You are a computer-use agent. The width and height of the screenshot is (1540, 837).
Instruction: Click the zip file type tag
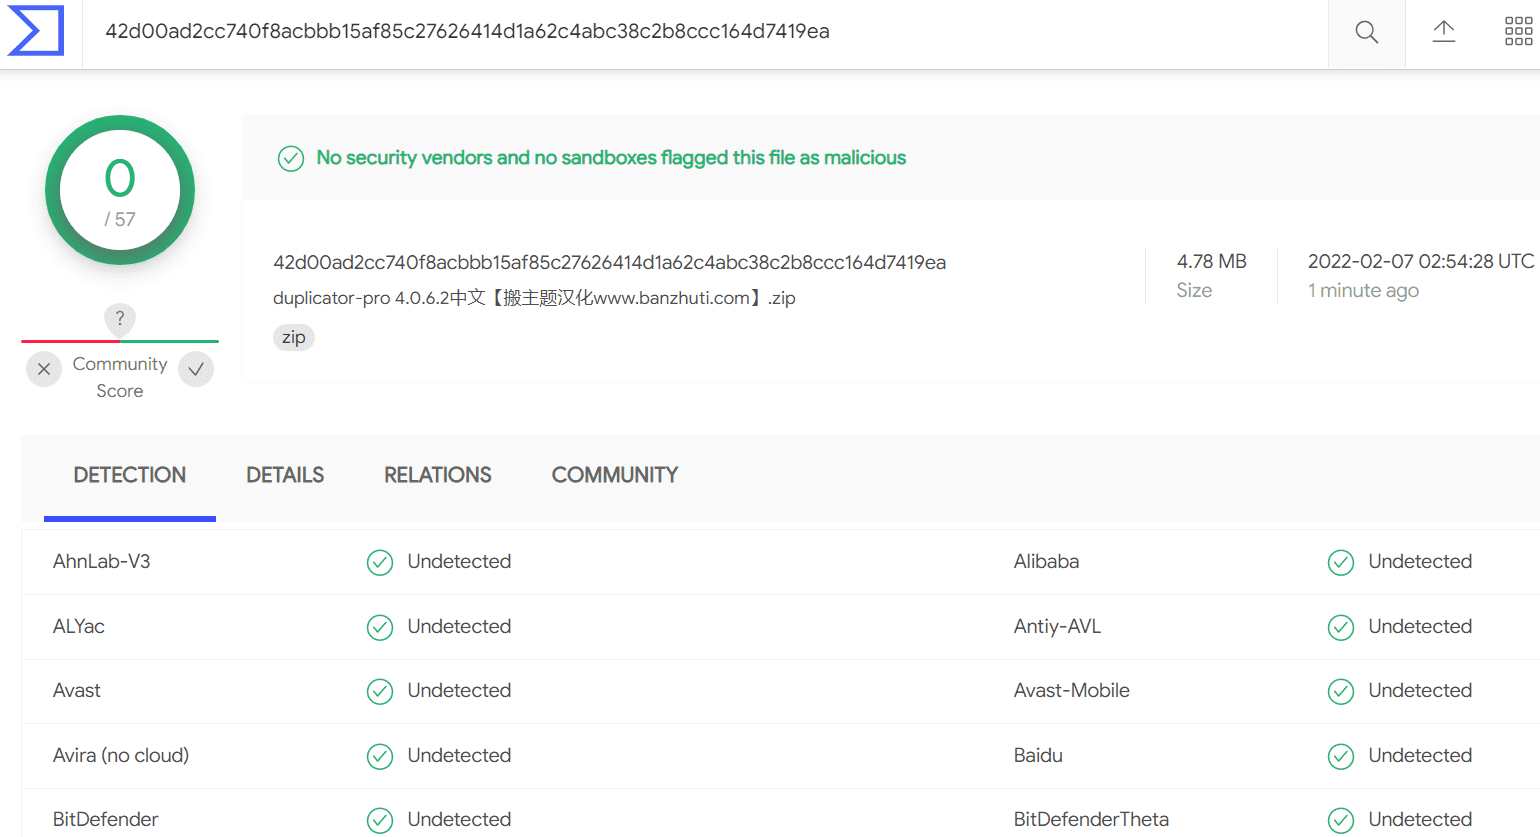(294, 338)
